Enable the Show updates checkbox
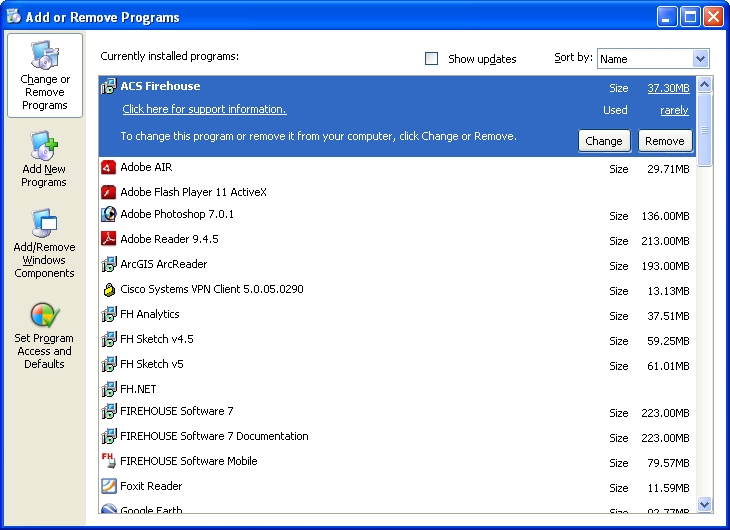 pos(432,59)
